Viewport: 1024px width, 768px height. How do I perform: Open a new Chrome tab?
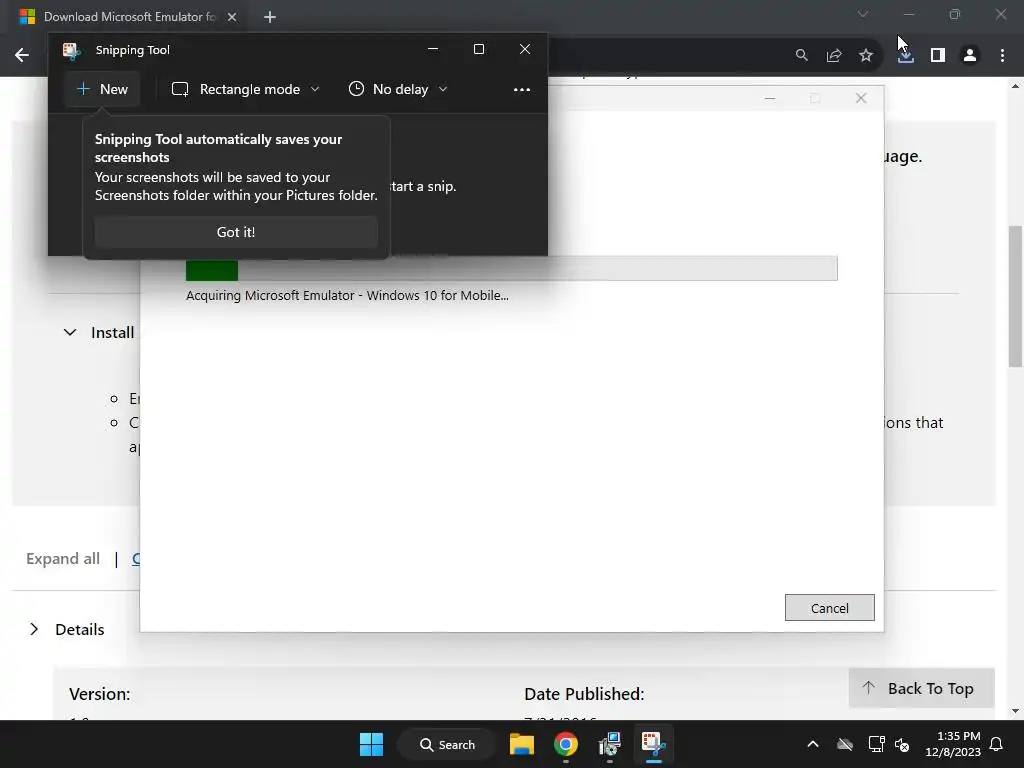(270, 17)
